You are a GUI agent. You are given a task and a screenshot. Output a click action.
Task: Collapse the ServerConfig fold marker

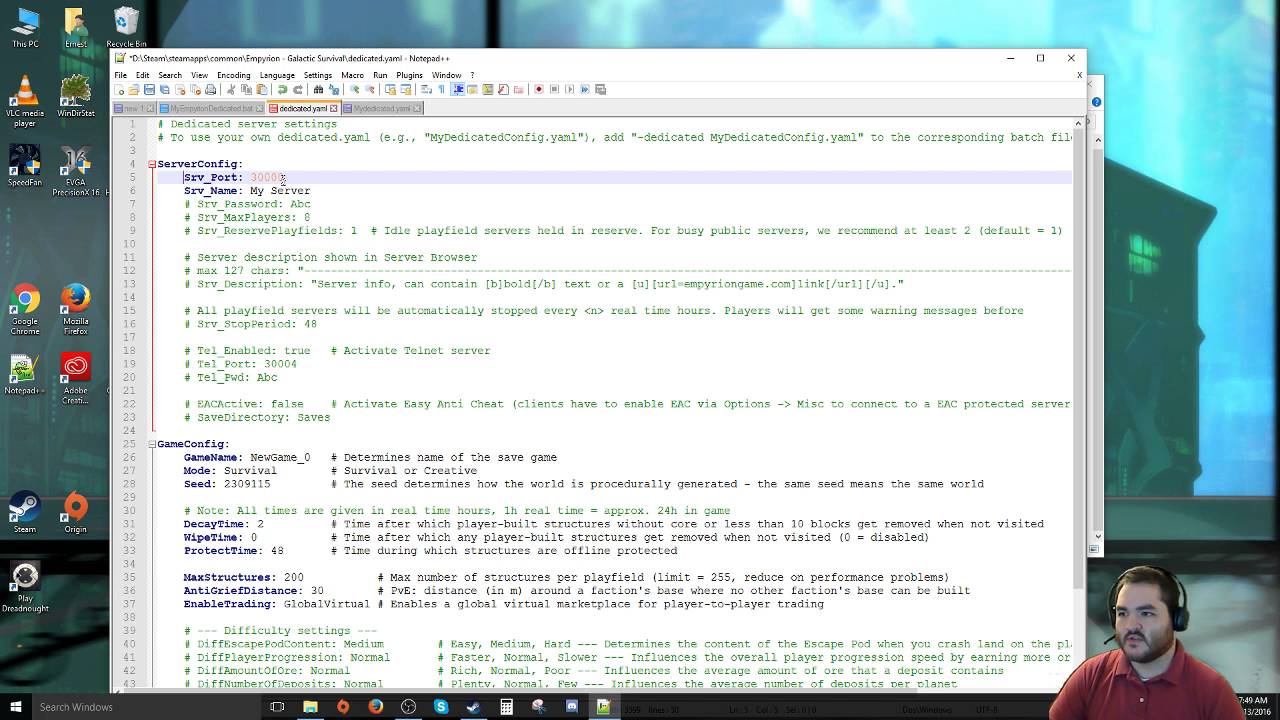(x=152, y=164)
